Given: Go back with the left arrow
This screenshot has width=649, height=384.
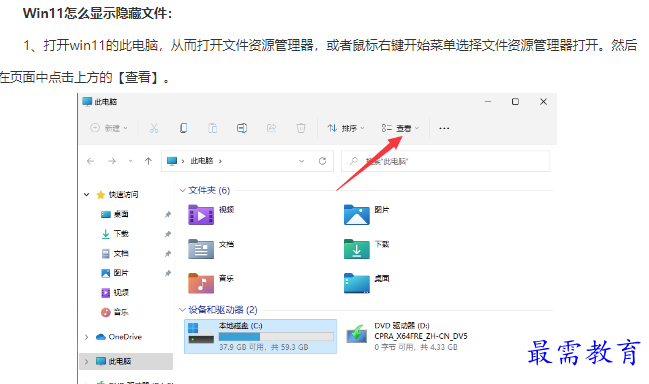Looking at the screenshot, I should coord(91,161).
